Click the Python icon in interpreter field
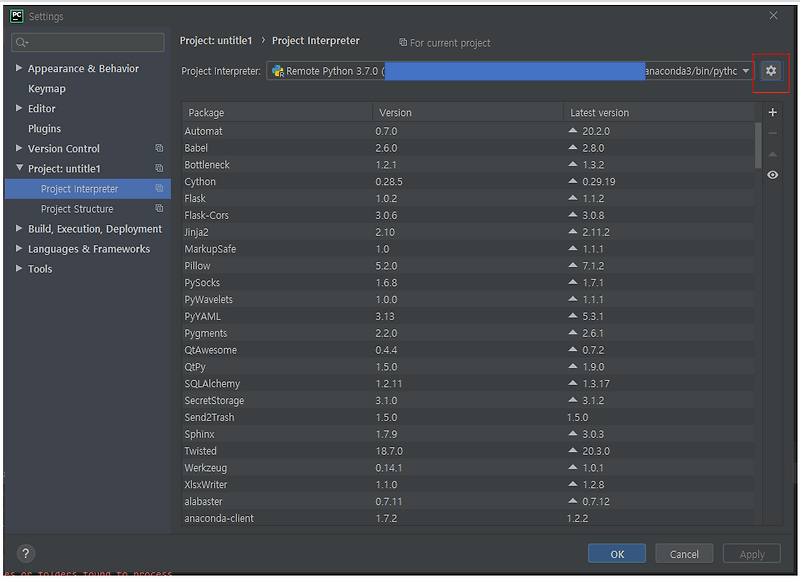This screenshot has width=800, height=578. point(278,71)
